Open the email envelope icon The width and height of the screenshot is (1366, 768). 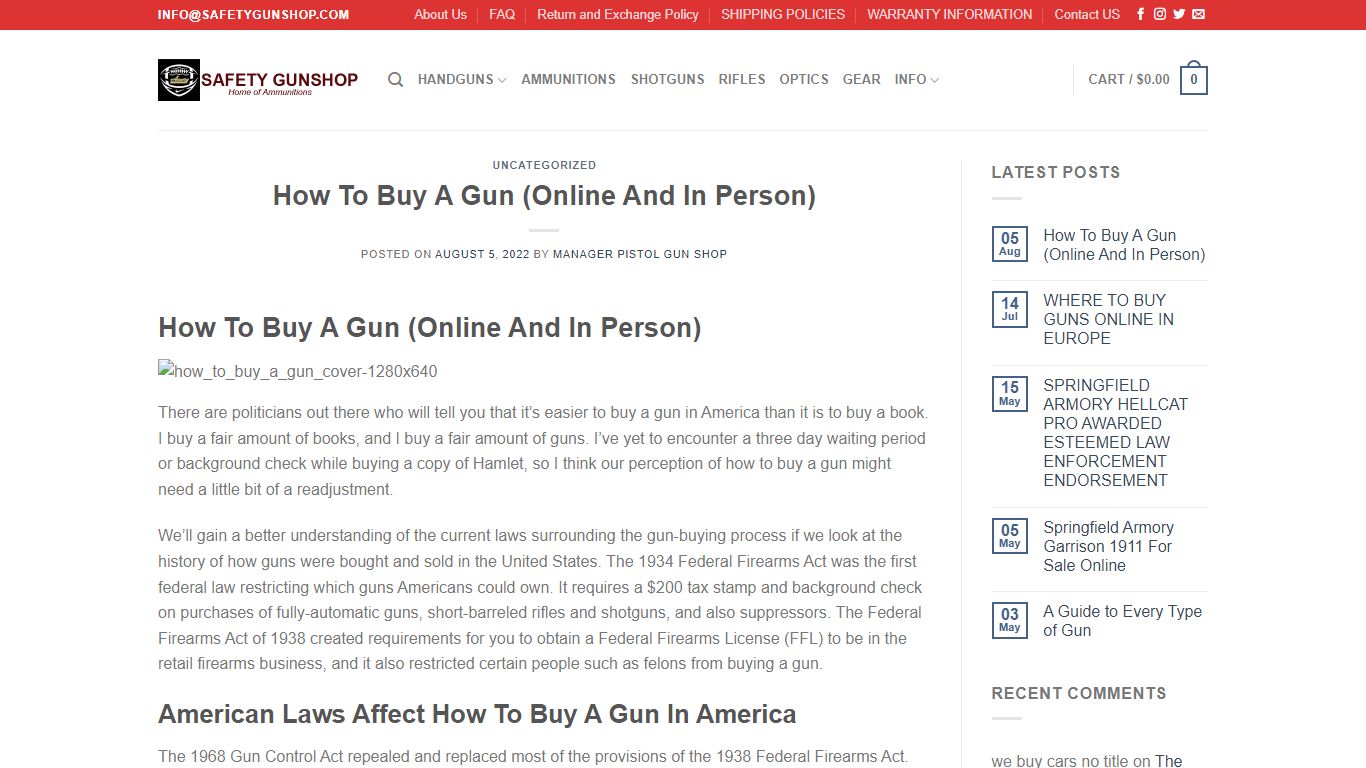(x=1198, y=14)
